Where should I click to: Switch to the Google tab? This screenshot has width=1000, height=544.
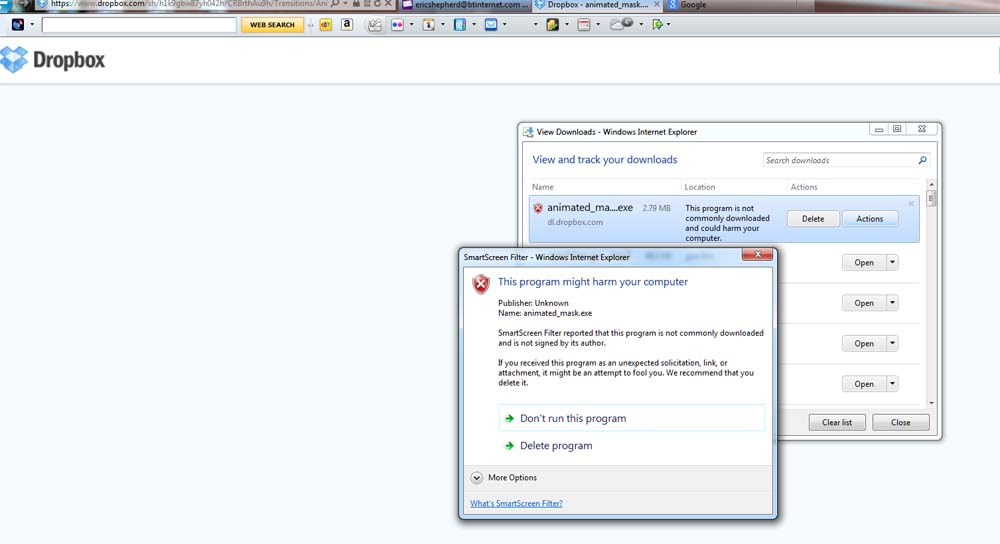693,4
